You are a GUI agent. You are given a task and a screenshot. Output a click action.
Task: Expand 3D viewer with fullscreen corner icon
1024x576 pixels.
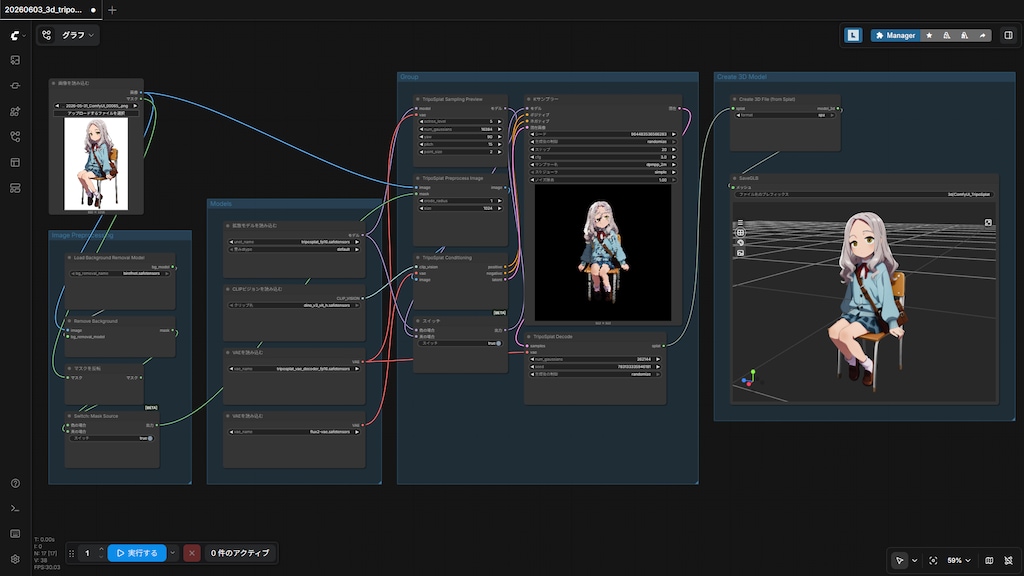[988, 223]
